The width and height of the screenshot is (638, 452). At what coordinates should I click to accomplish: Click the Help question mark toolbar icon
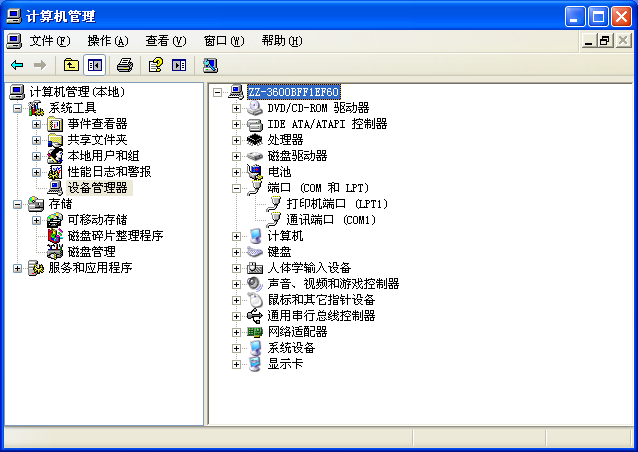point(155,65)
